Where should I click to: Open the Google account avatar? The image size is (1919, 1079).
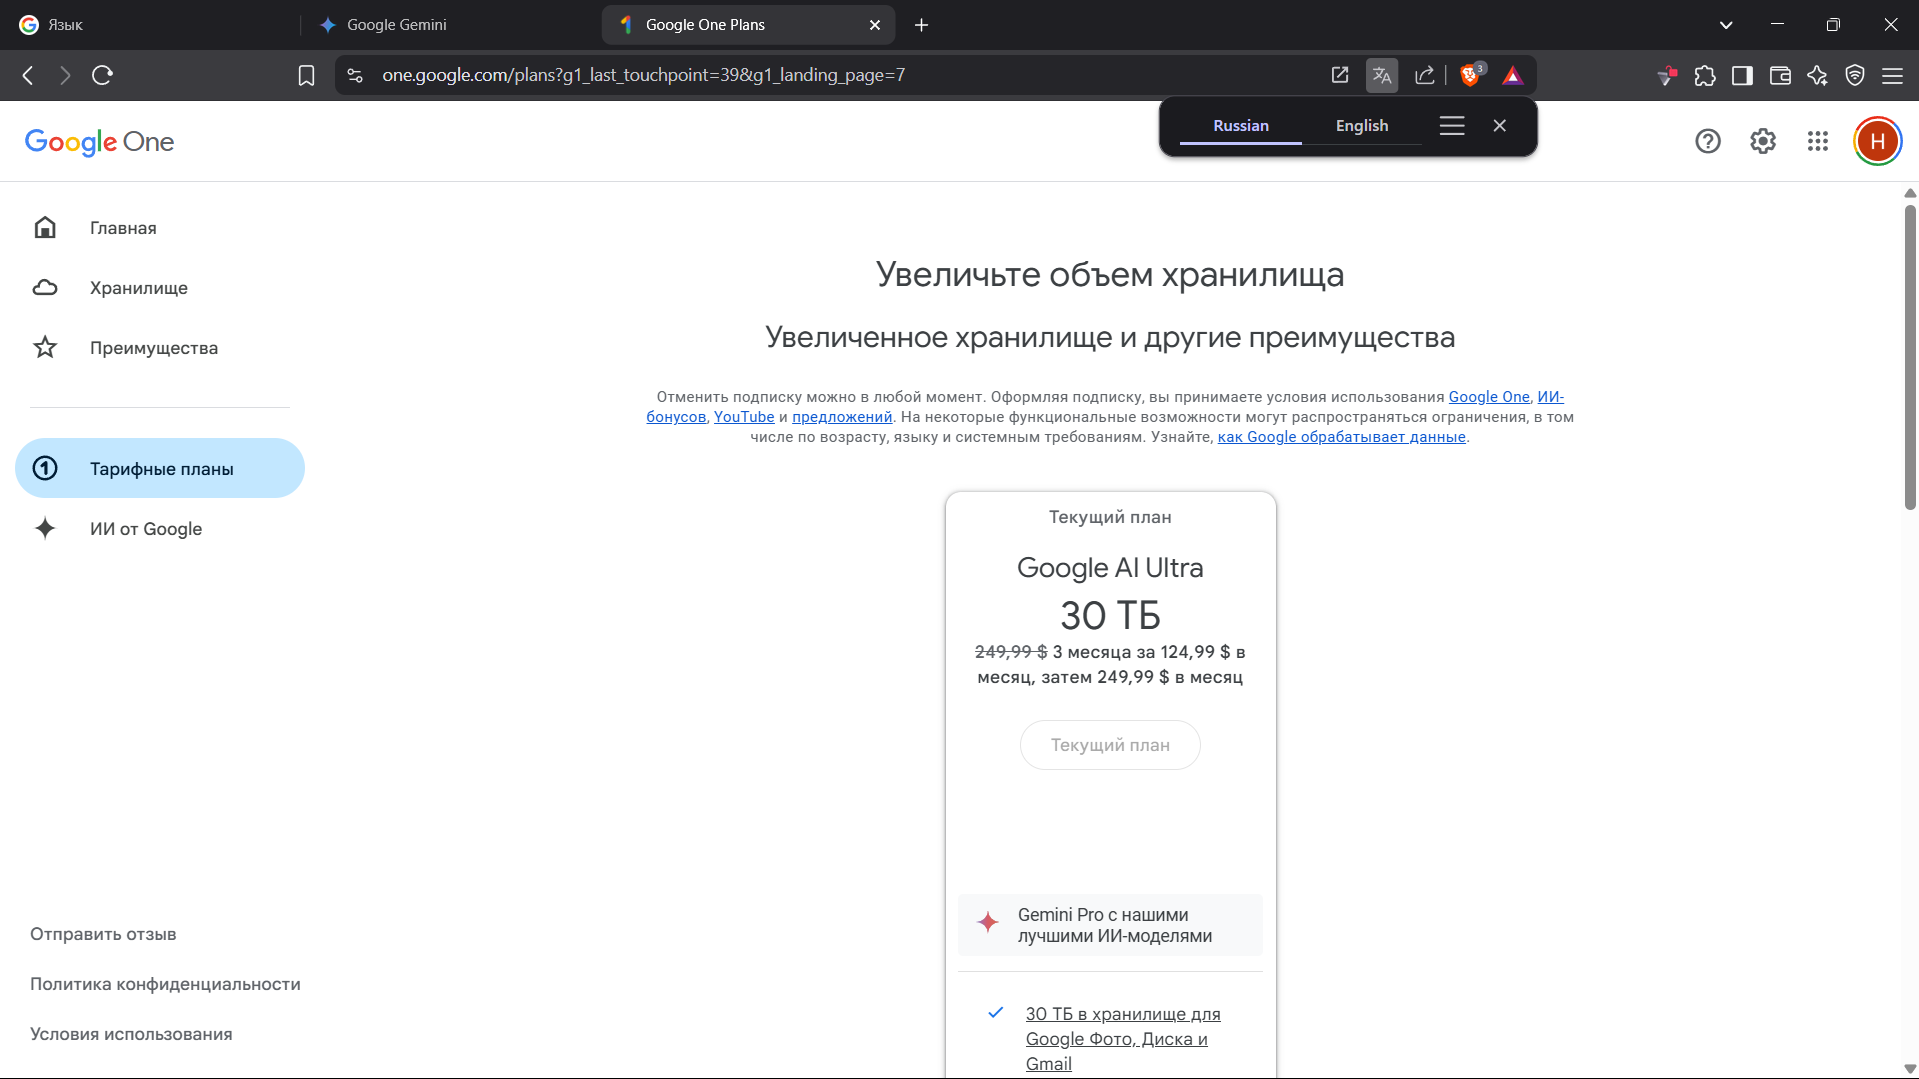[x=1878, y=141]
